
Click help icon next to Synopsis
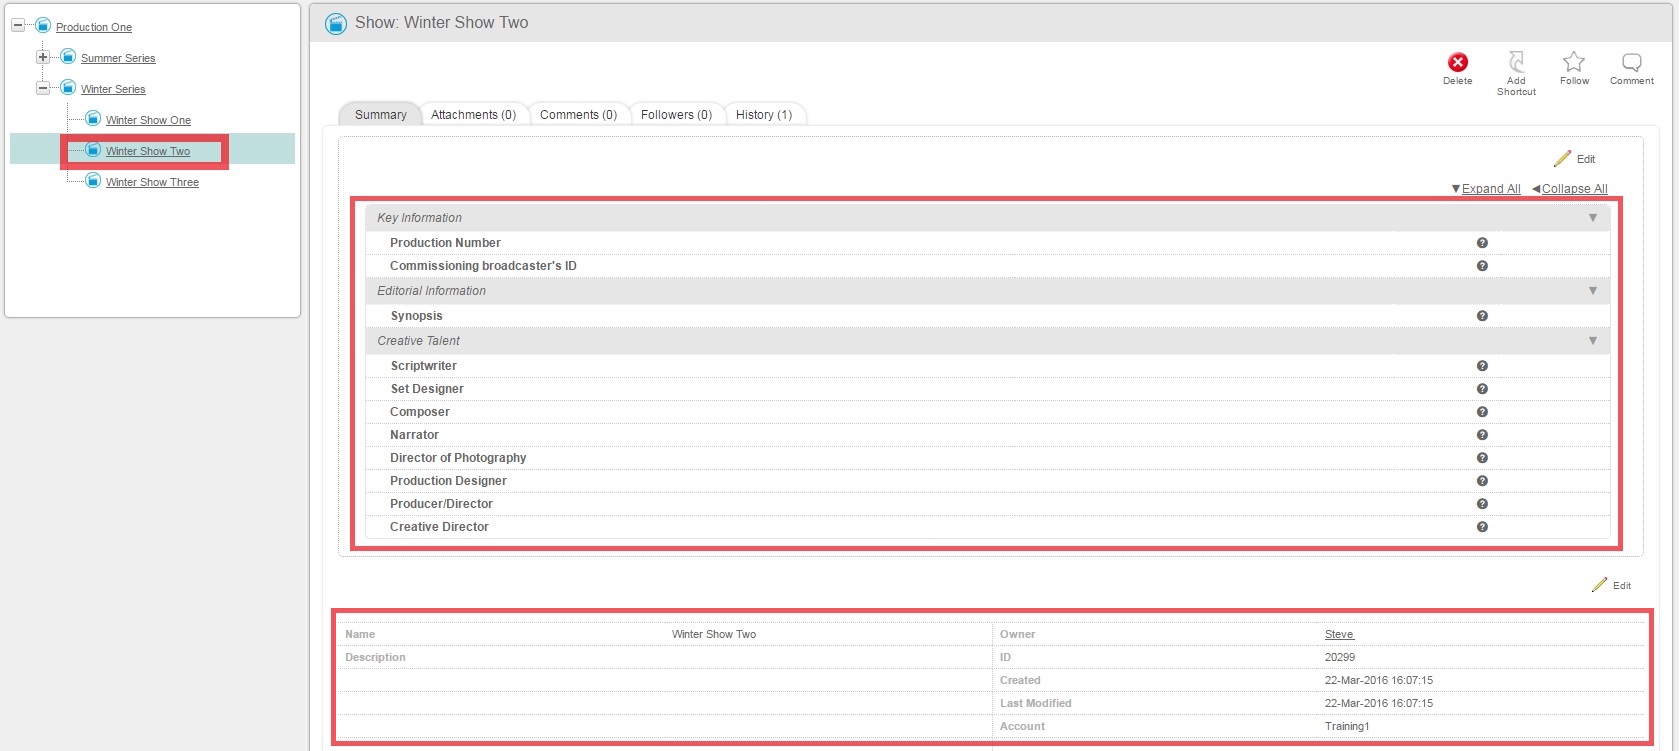pyautogui.click(x=1482, y=316)
